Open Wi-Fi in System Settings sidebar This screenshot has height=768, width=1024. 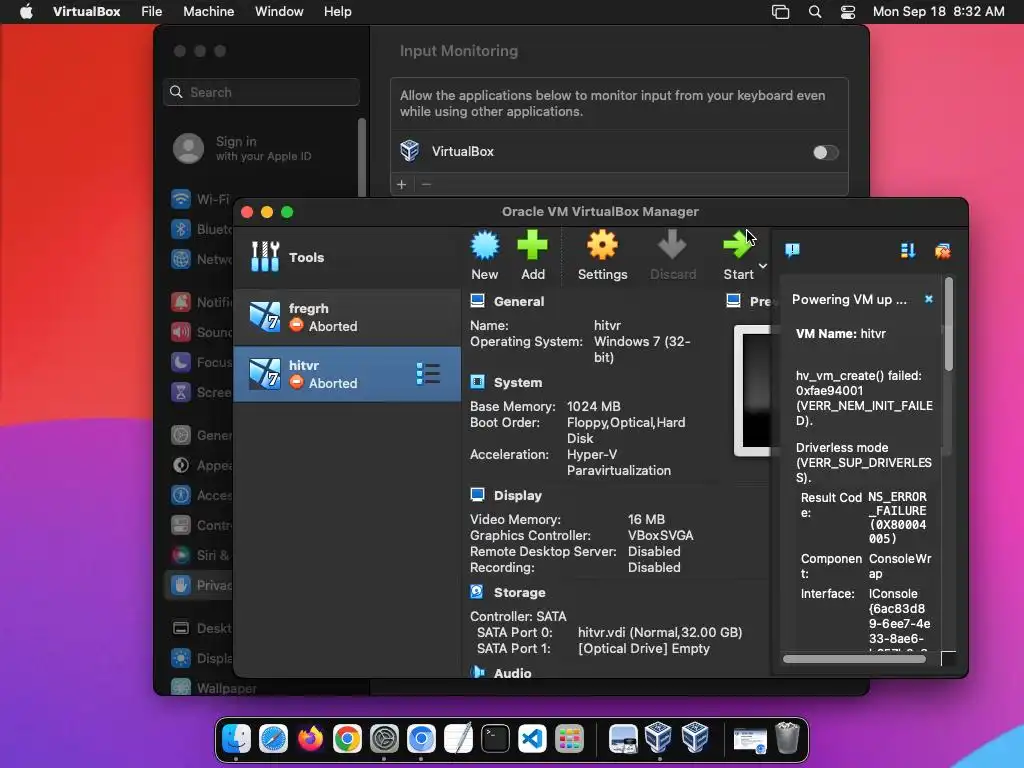pos(201,199)
